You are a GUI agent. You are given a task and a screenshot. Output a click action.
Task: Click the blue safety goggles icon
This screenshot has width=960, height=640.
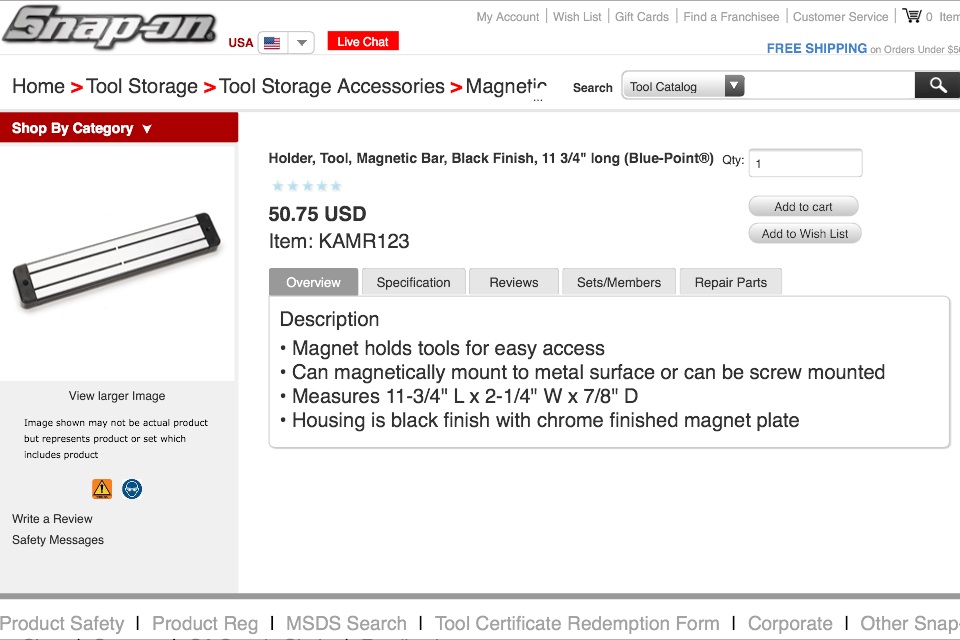tap(132, 489)
